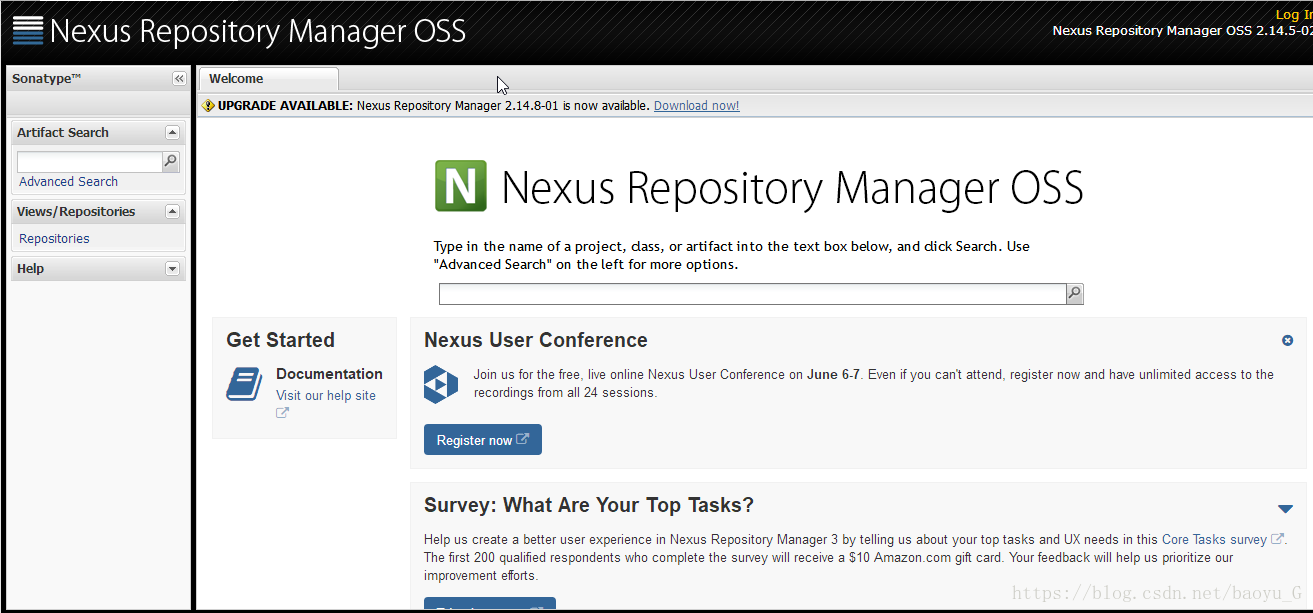Collapse the Artifact Search panel
Viewport: 1313px width, 613px height.
172,133
